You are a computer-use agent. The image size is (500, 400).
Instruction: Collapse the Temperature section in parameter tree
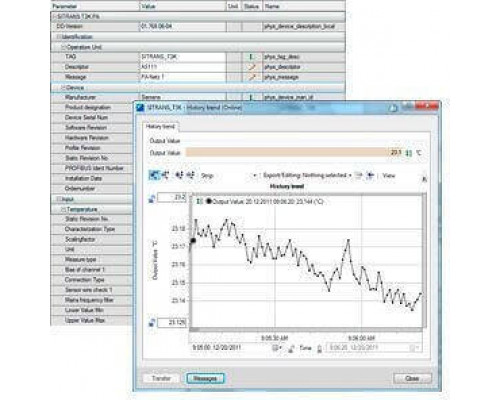pyautogui.click(x=63, y=209)
